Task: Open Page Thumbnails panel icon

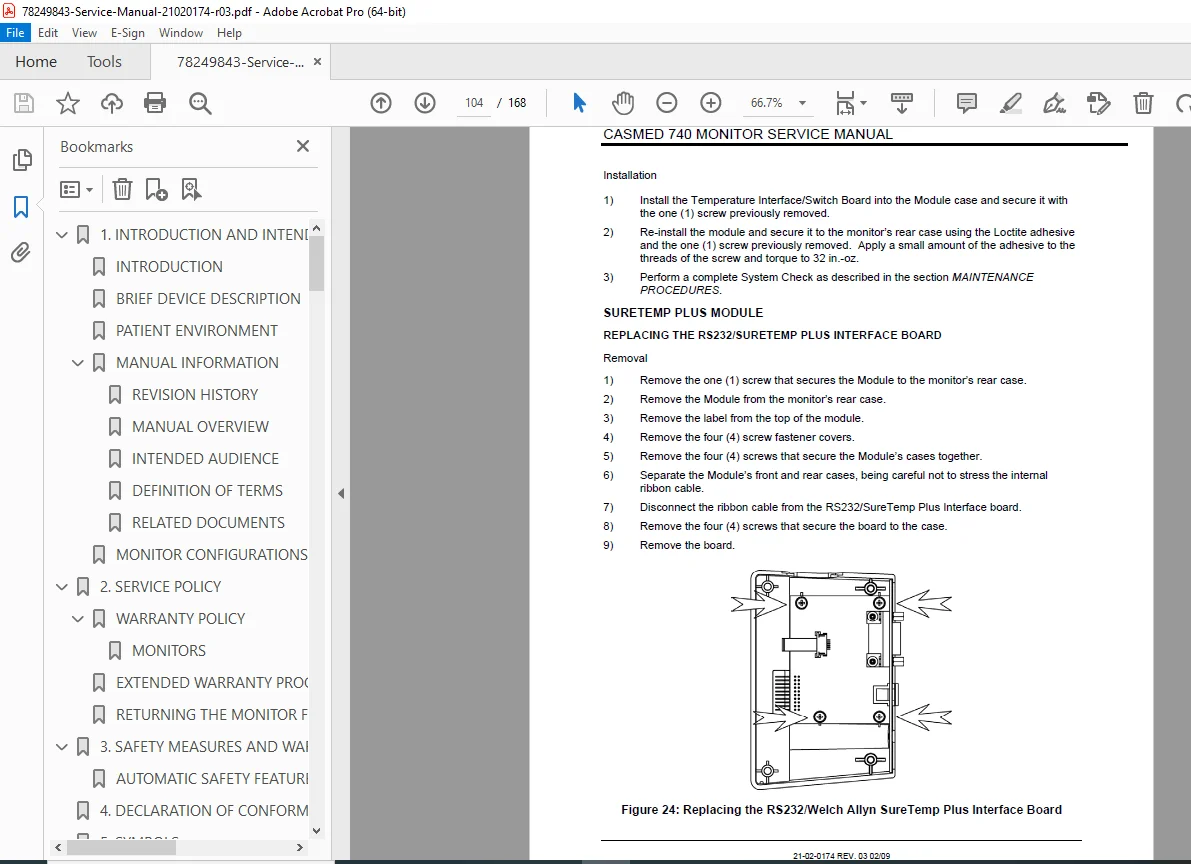Action: tap(22, 160)
